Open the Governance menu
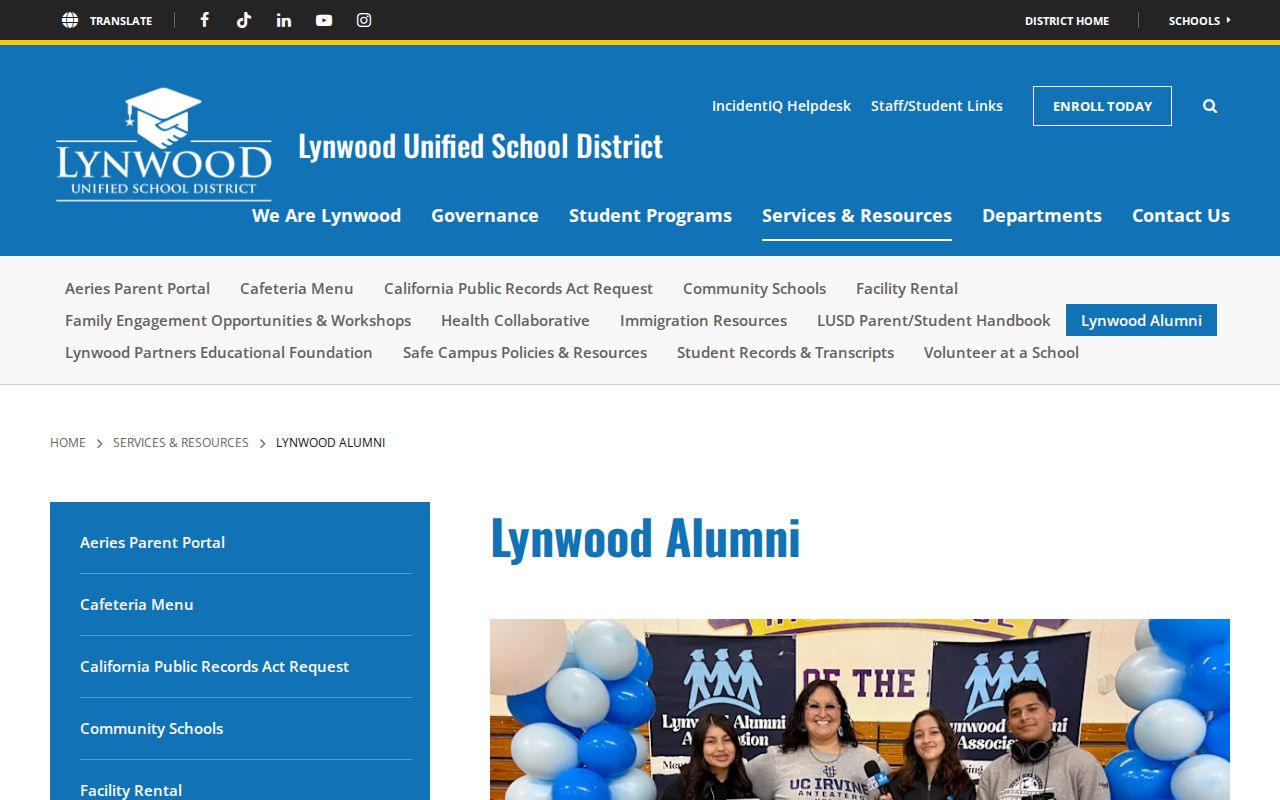This screenshot has height=800, width=1280. (x=485, y=215)
